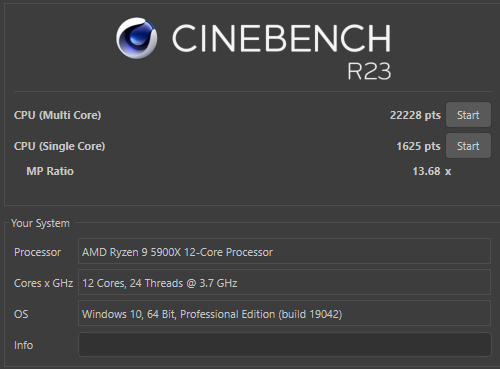Screen dimensions: 500x369
Task: Click the Info row label
Action: click(x=23, y=345)
